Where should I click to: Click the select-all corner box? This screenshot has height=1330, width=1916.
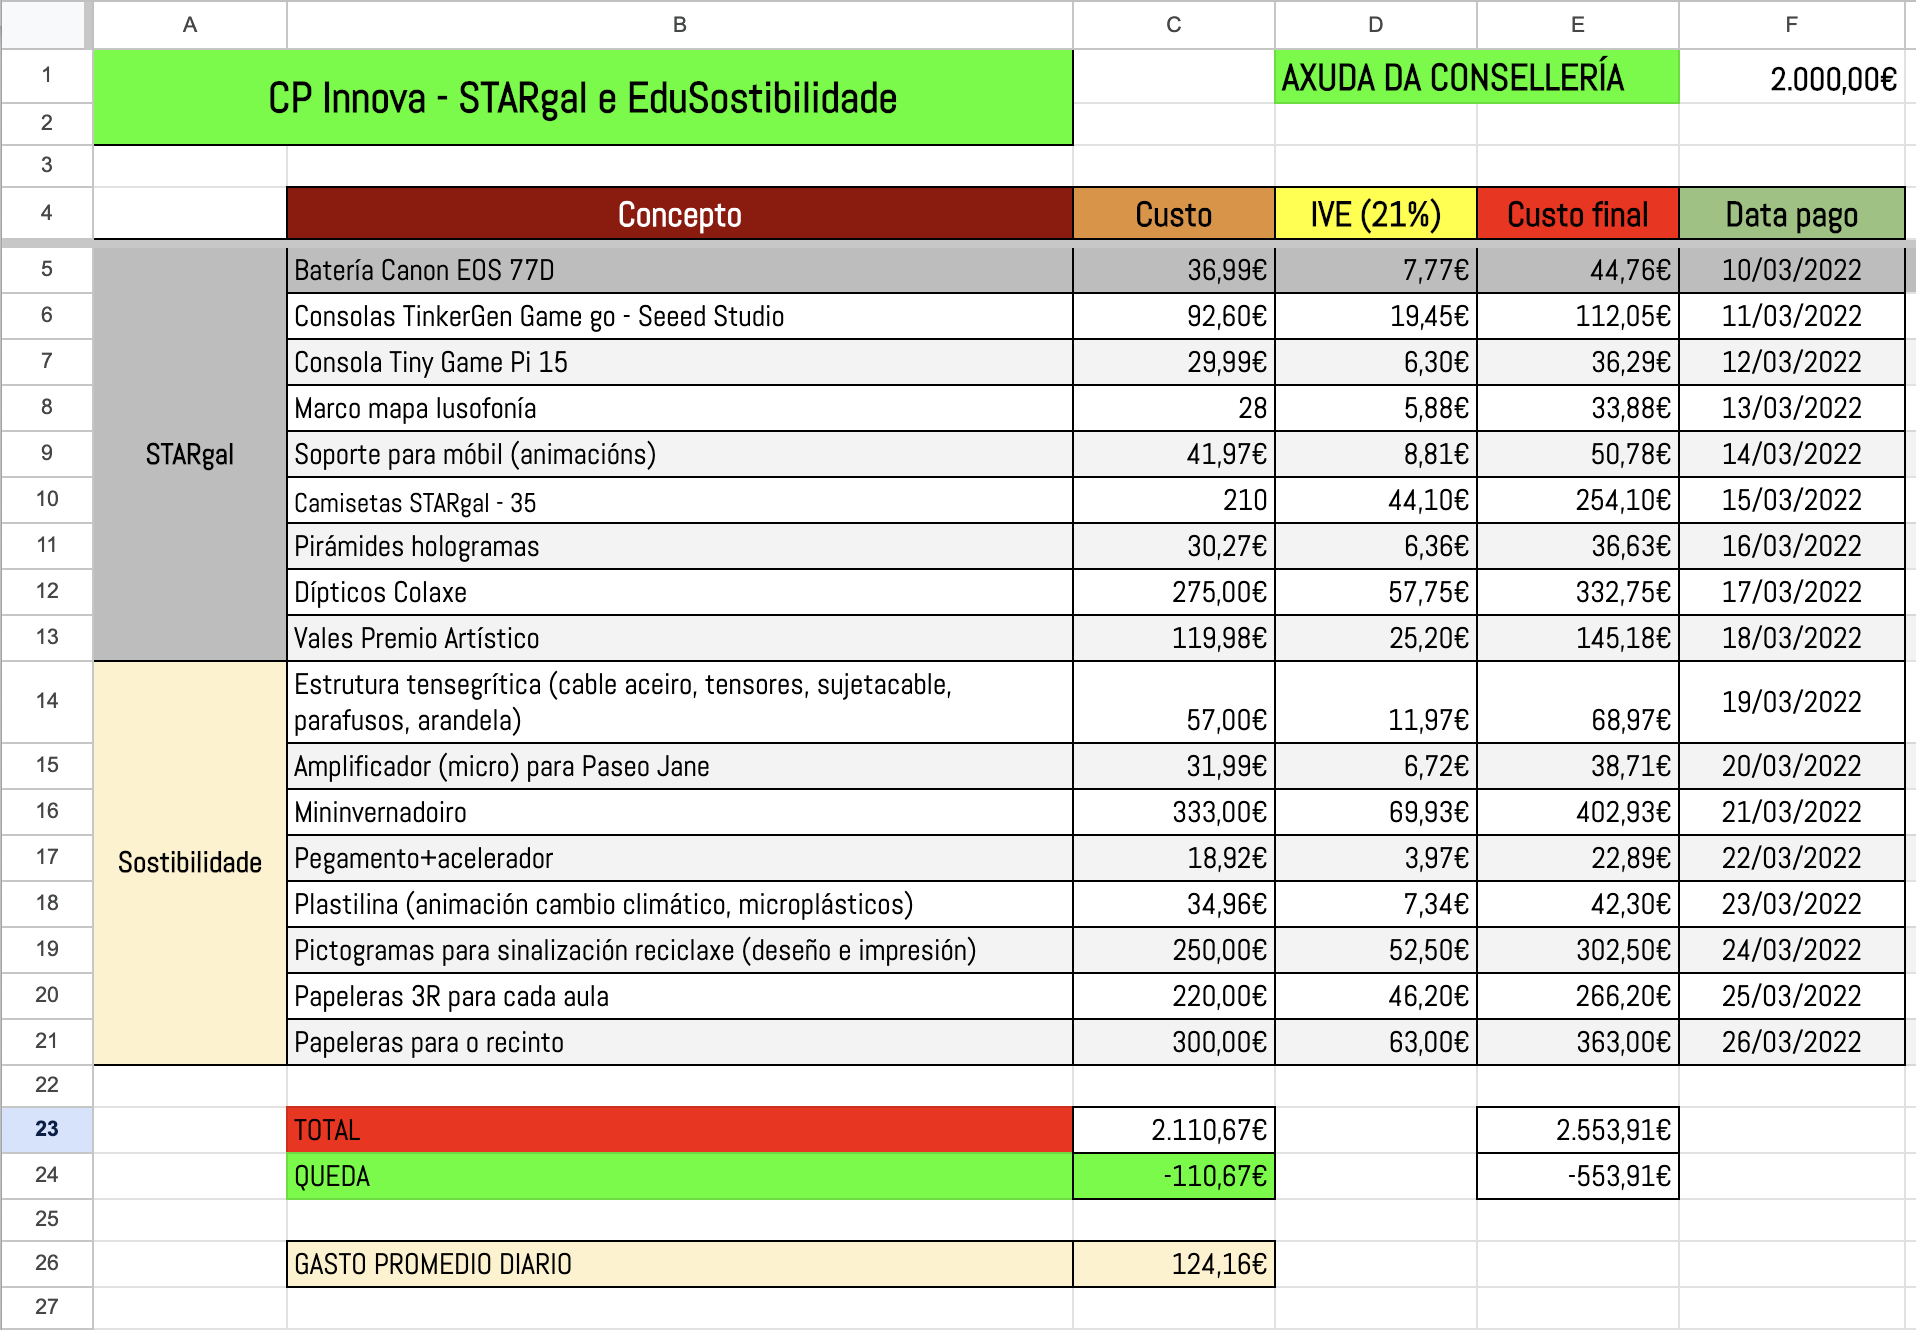44,25
